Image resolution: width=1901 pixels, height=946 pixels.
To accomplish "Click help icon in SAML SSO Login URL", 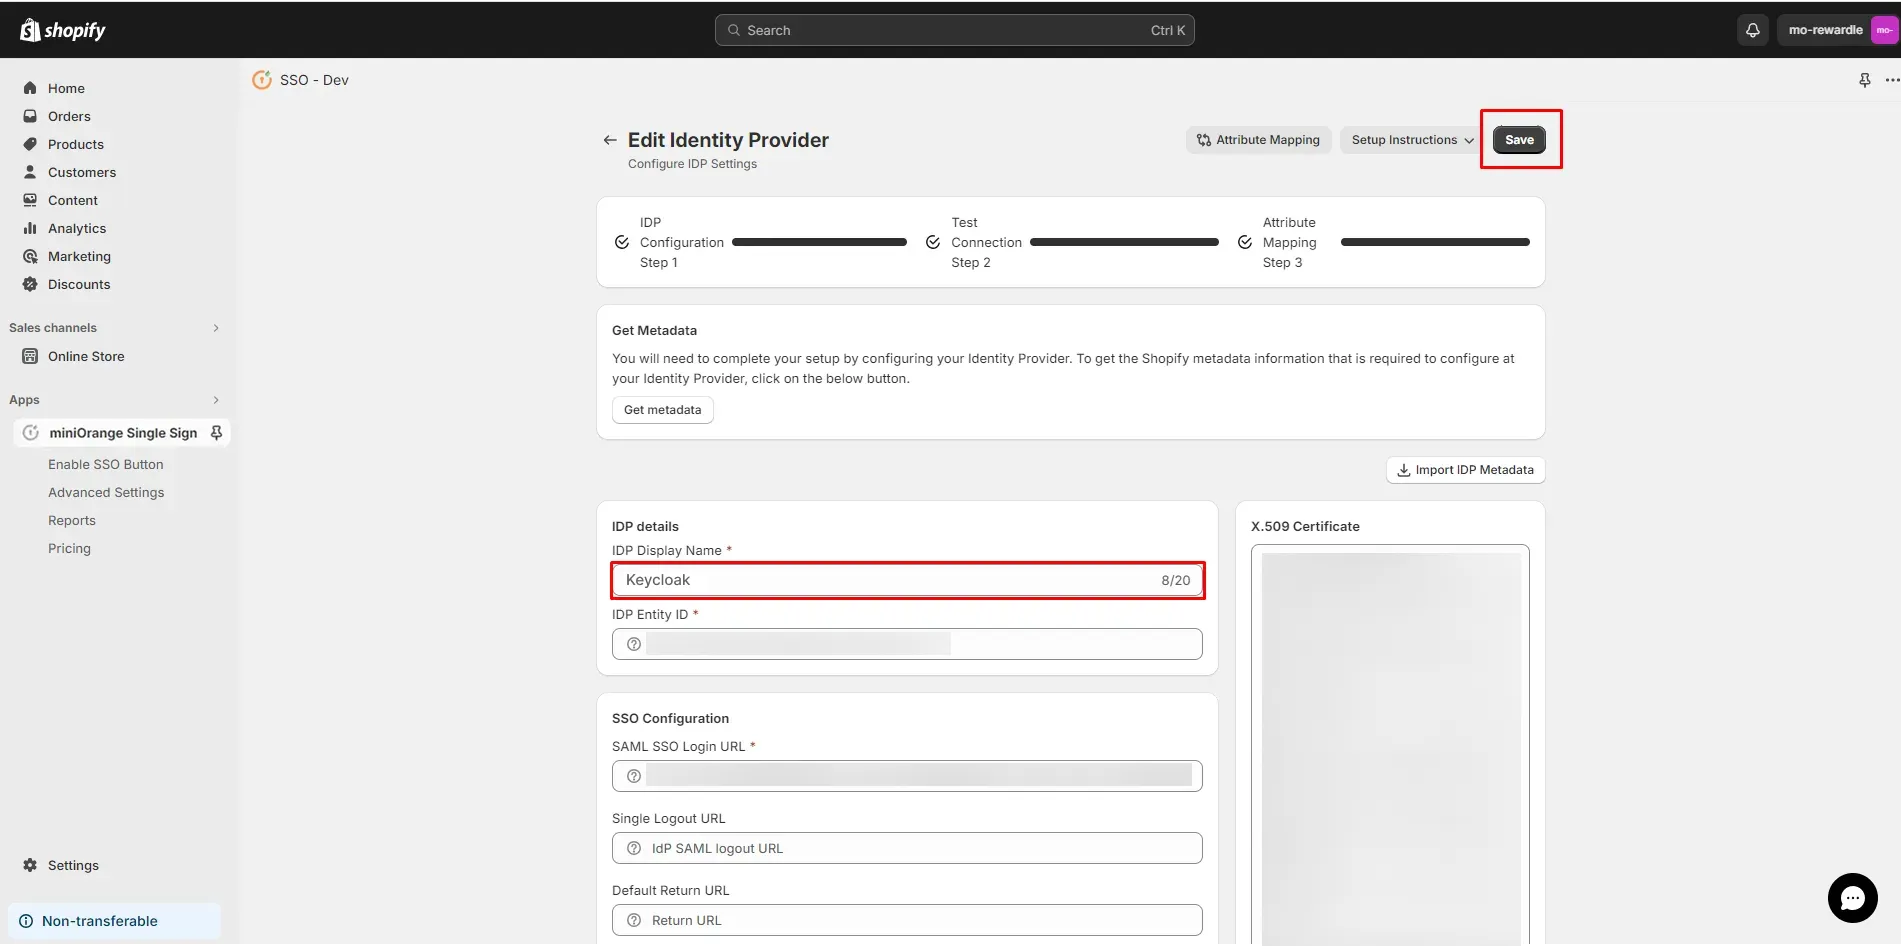I will [634, 776].
